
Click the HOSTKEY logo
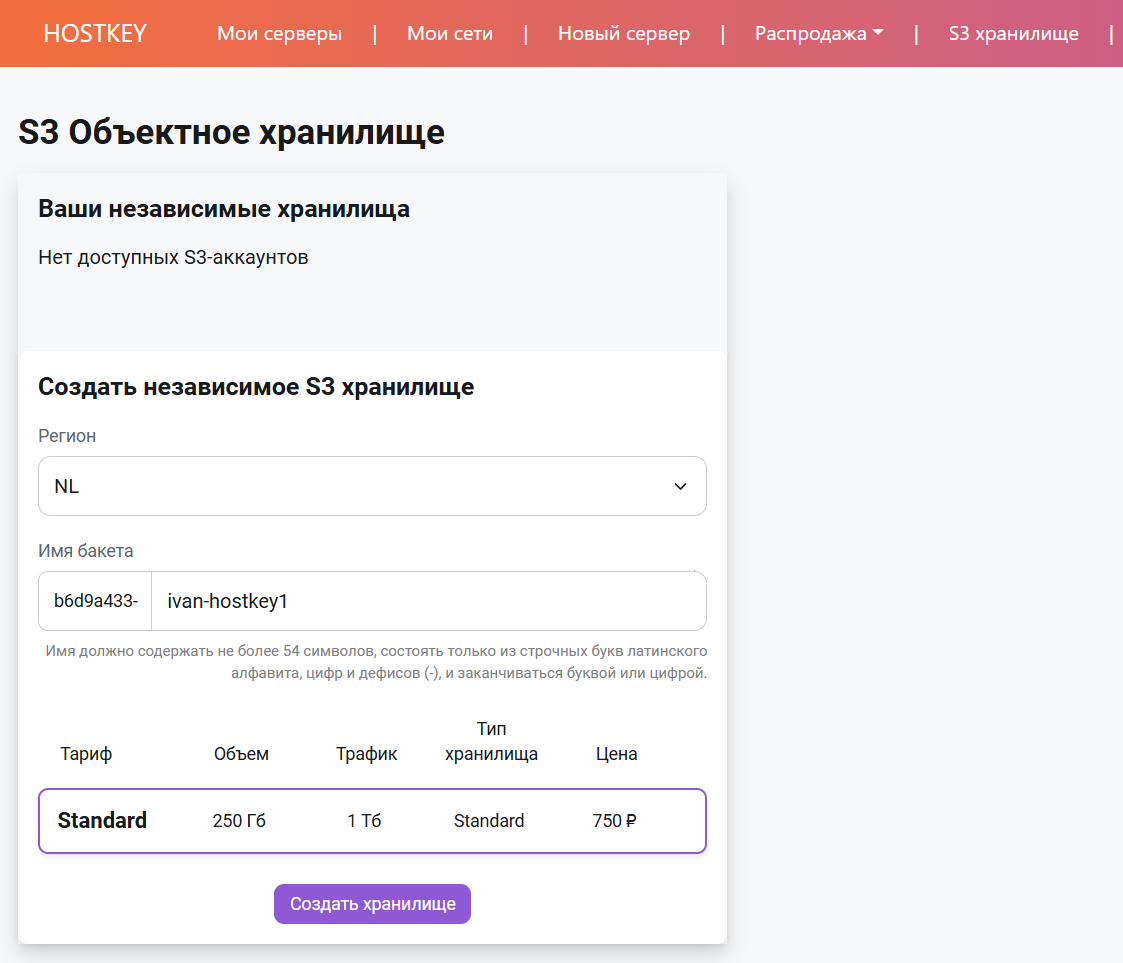(95, 33)
